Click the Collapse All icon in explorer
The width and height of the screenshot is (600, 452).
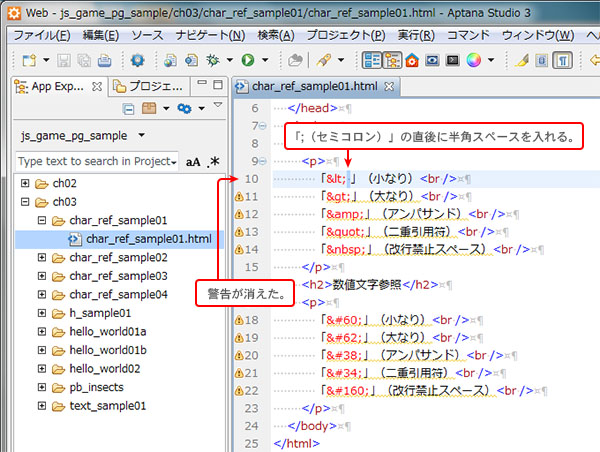pos(129,109)
